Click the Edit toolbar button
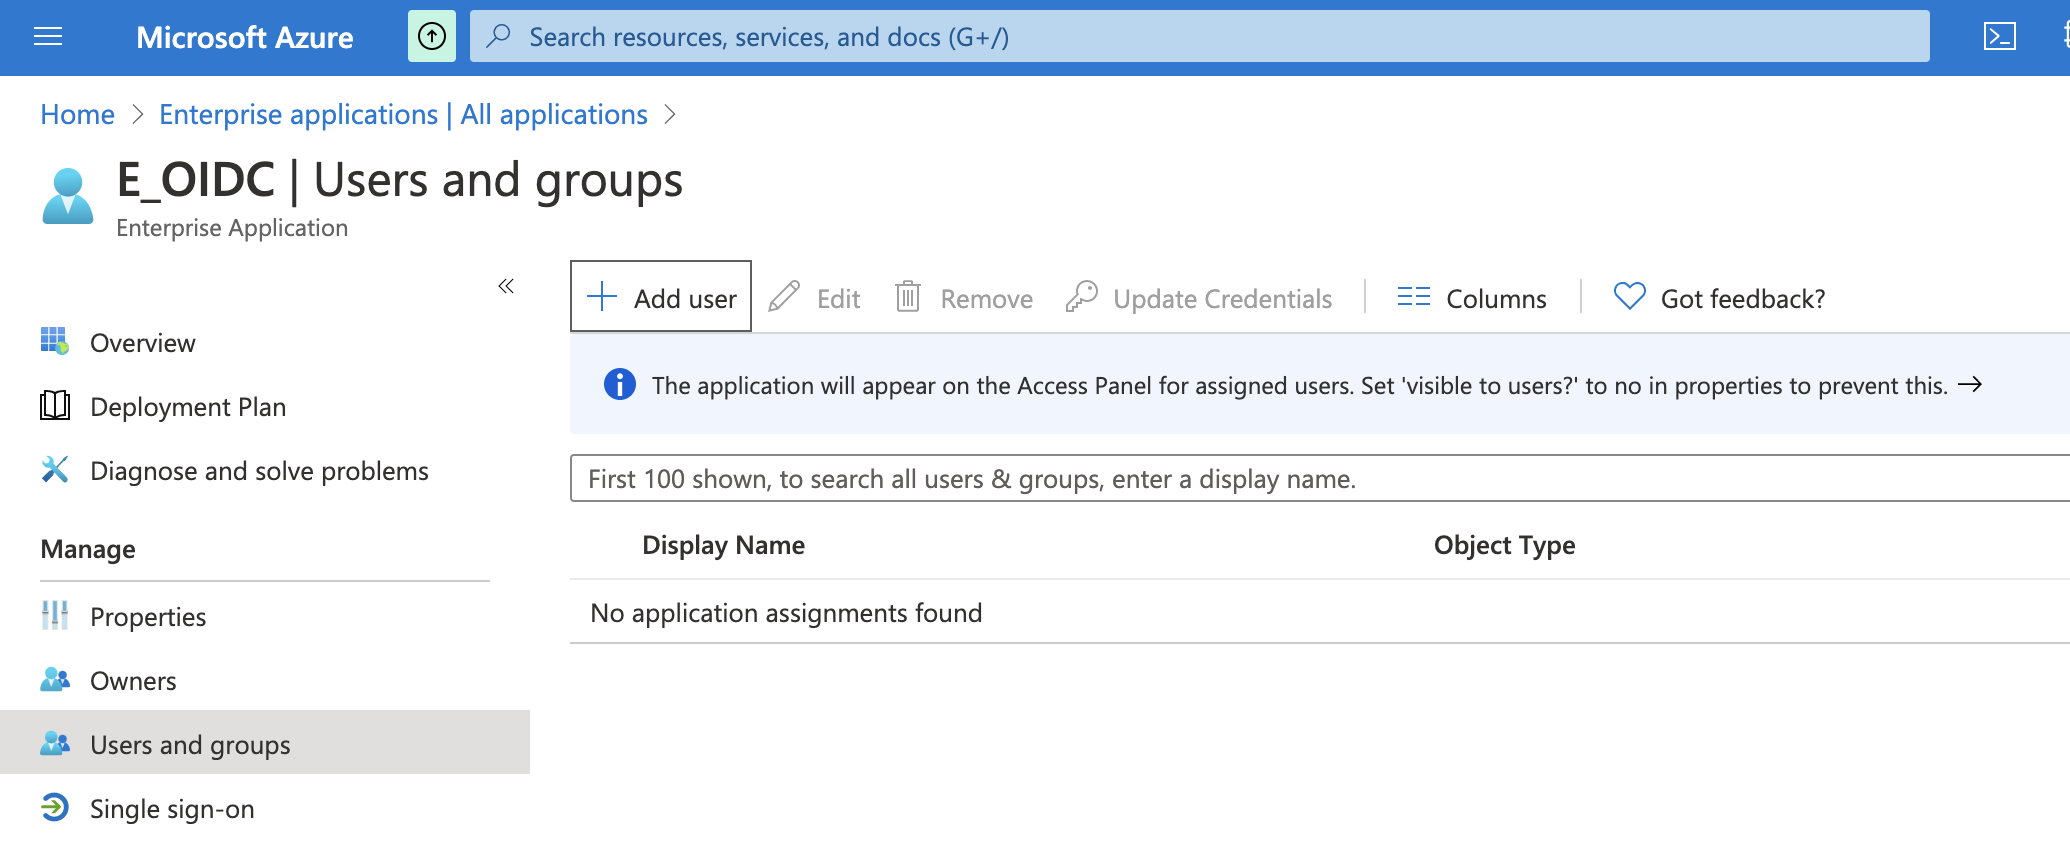The height and width of the screenshot is (852, 2070). pos(815,298)
